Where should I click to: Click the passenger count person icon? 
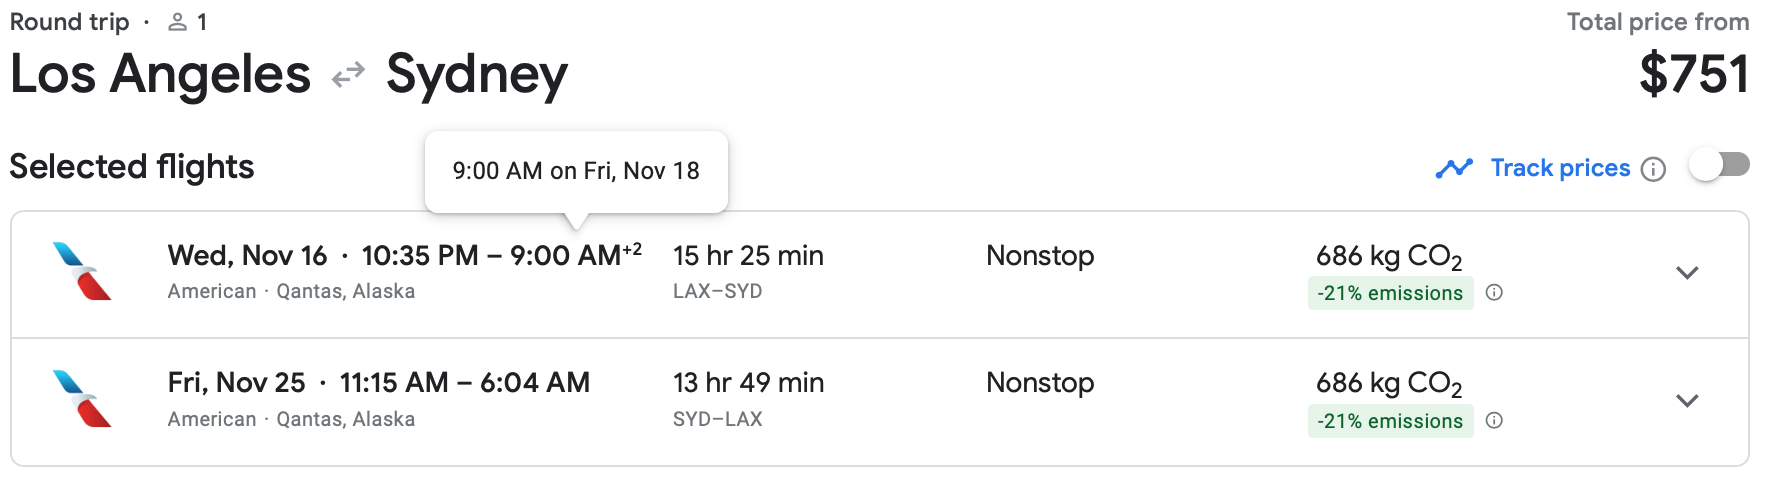177,22
